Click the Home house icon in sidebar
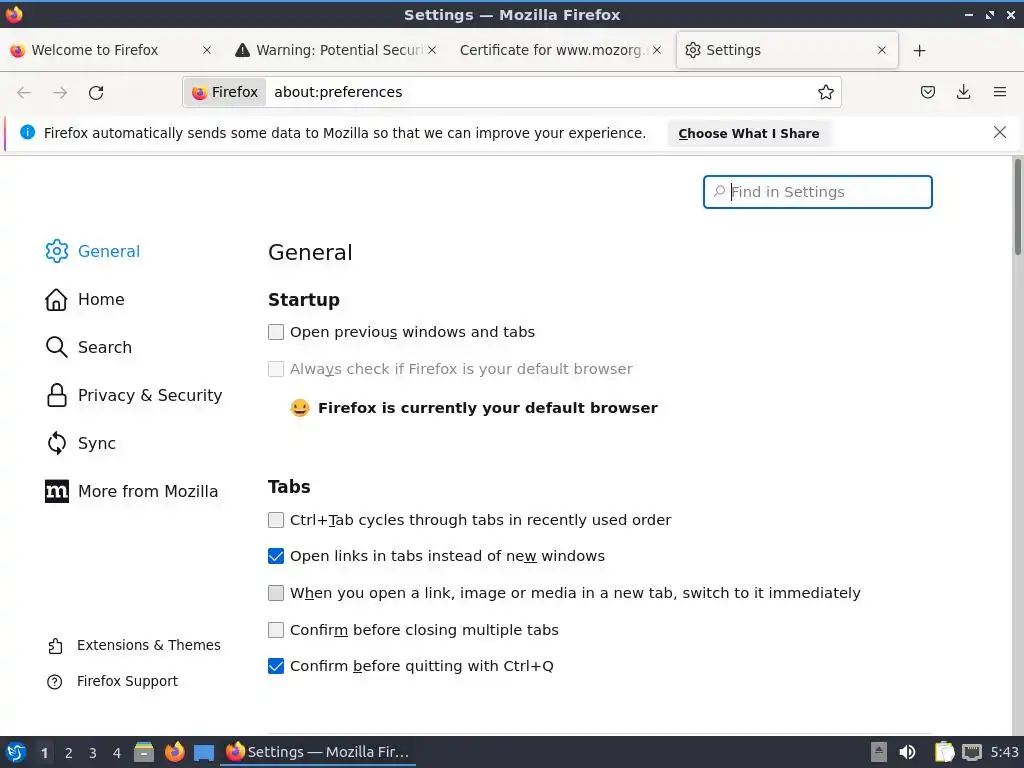The image size is (1024, 768). pyautogui.click(x=56, y=299)
